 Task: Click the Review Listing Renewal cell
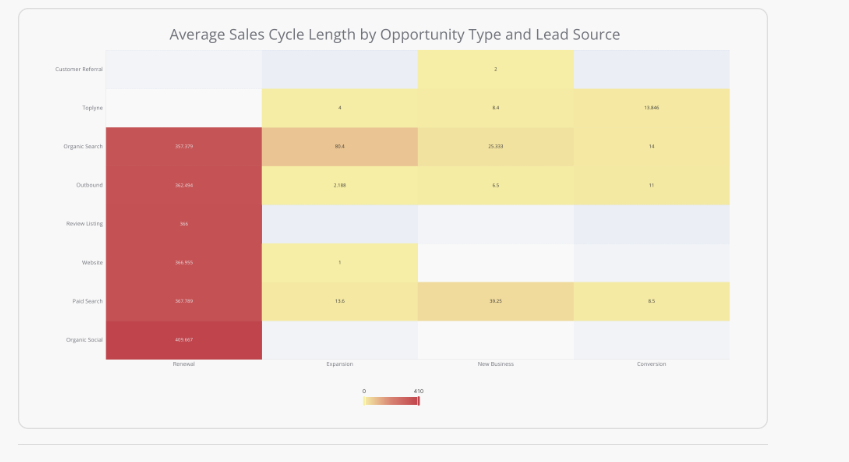[184, 224]
